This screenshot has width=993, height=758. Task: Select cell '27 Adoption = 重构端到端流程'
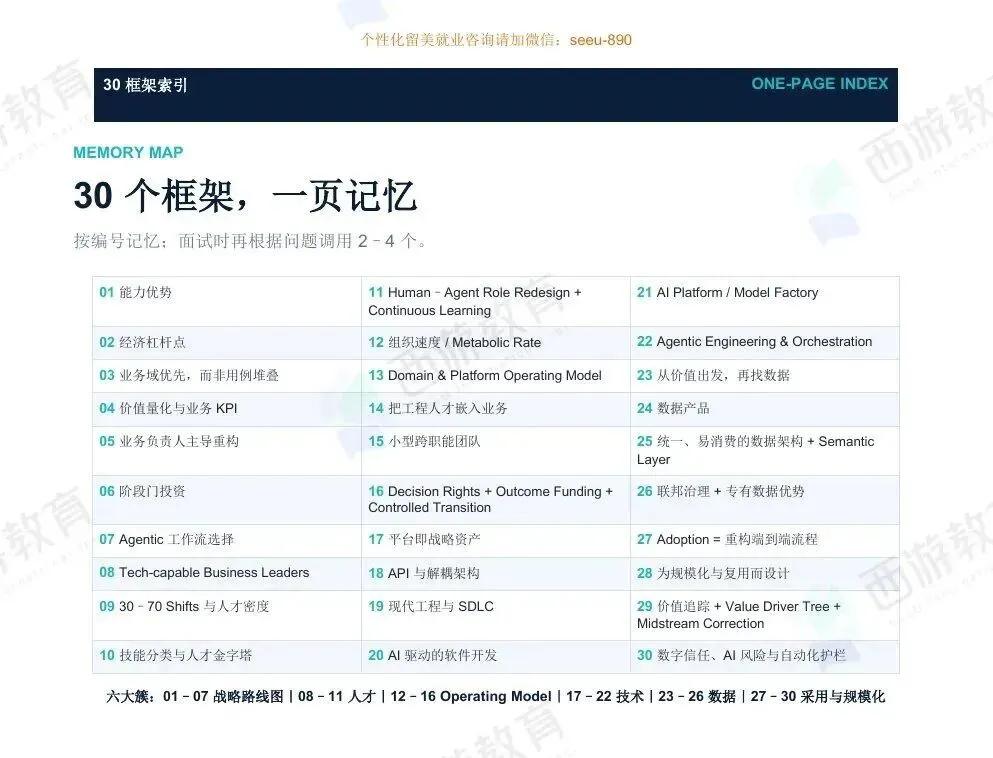pyautogui.click(x=765, y=541)
